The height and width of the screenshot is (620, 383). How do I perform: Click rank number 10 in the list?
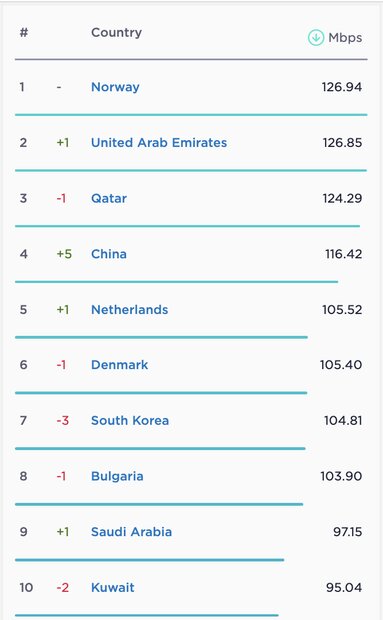(x=26, y=588)
